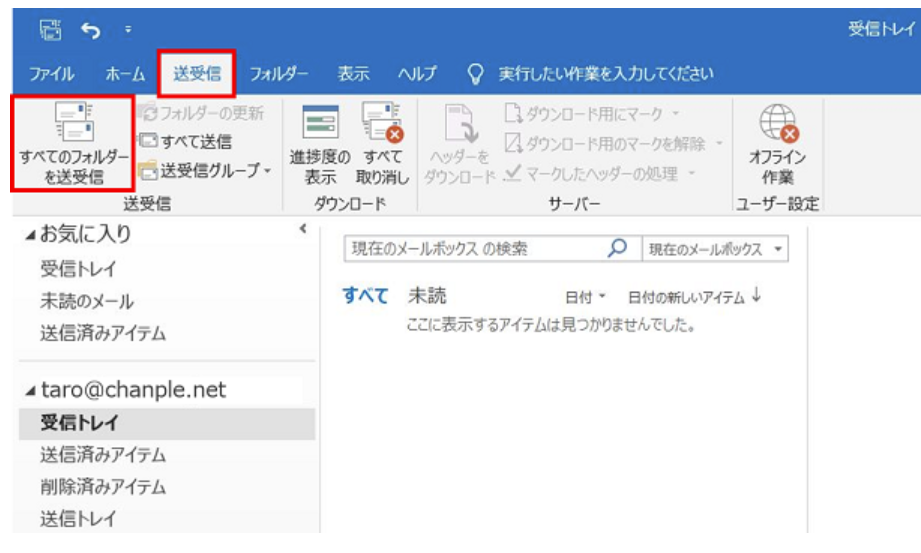921x553 pixels.
Task: Click the send/receive icon in the title bar
Action: [x=51, y=29]
